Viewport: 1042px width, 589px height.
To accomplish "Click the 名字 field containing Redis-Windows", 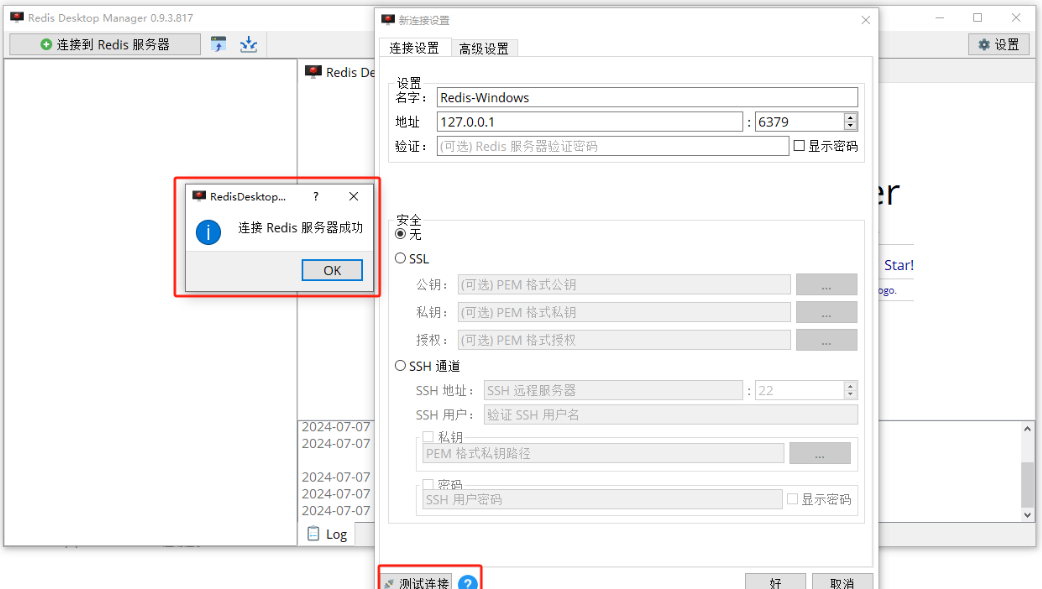I will [x=647, y=97].
